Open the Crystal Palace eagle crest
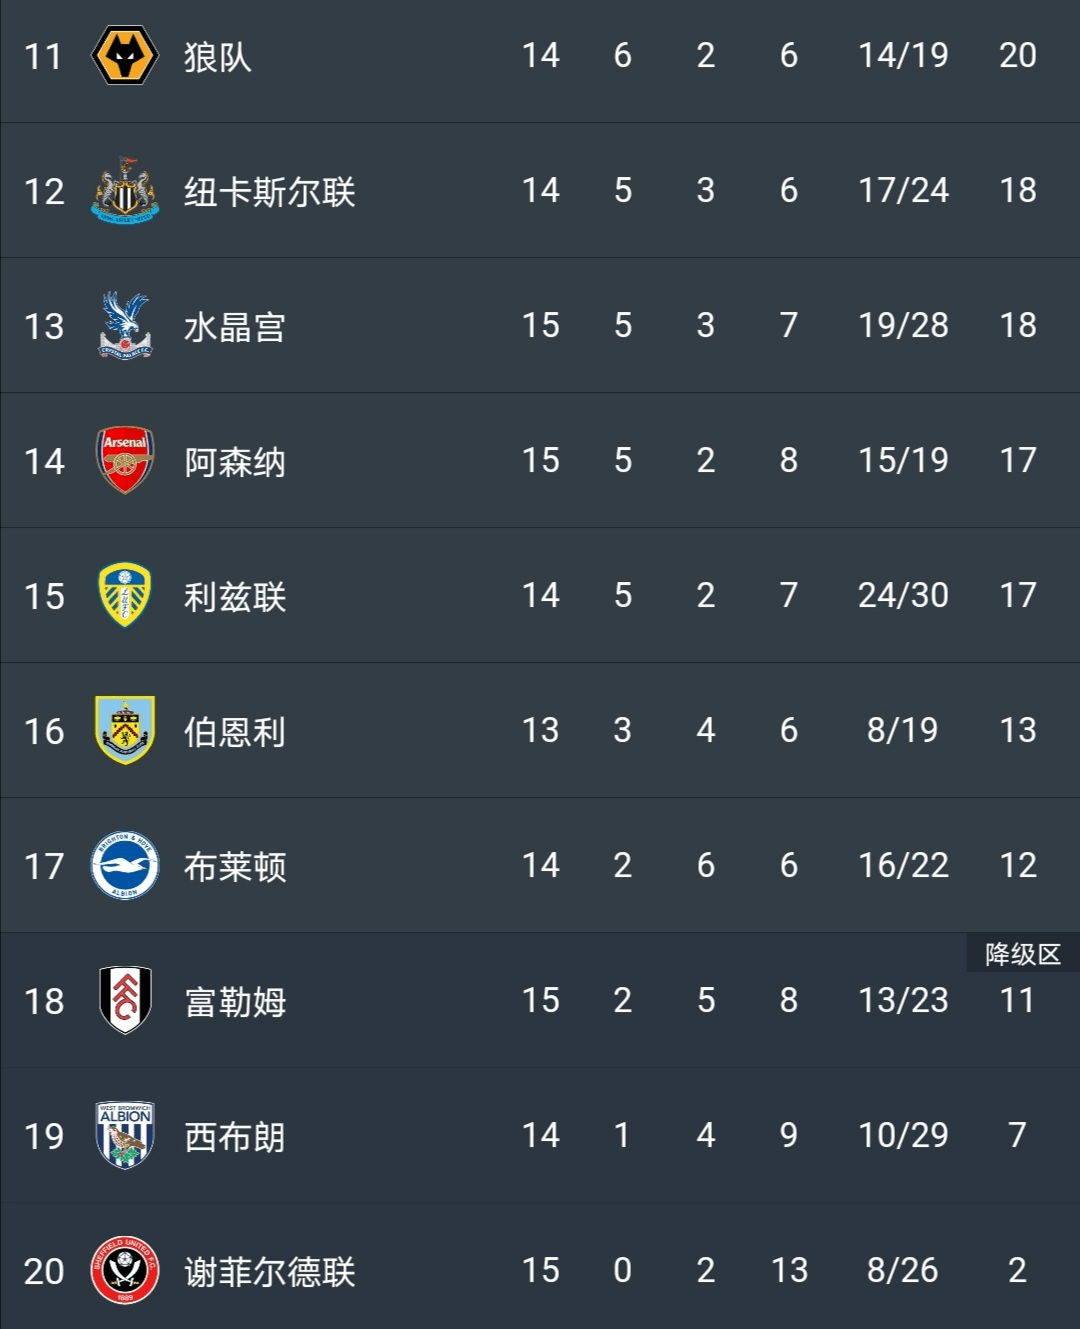 click(125, 325)
